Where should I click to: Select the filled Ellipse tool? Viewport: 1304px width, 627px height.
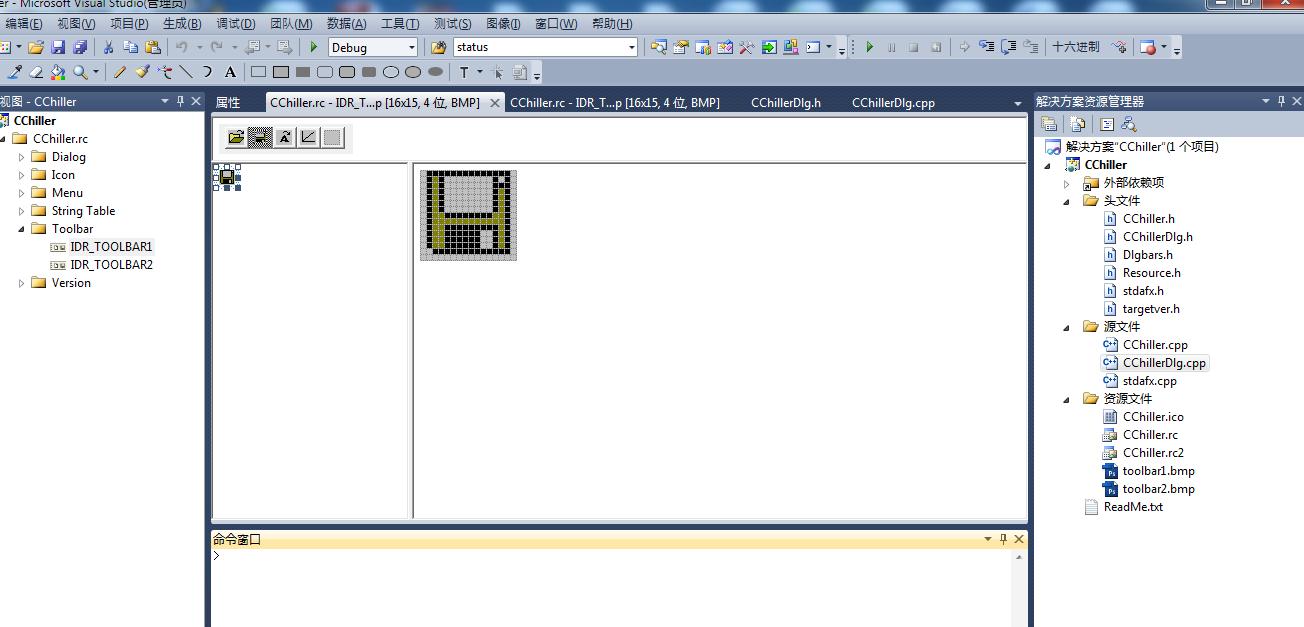435,72
